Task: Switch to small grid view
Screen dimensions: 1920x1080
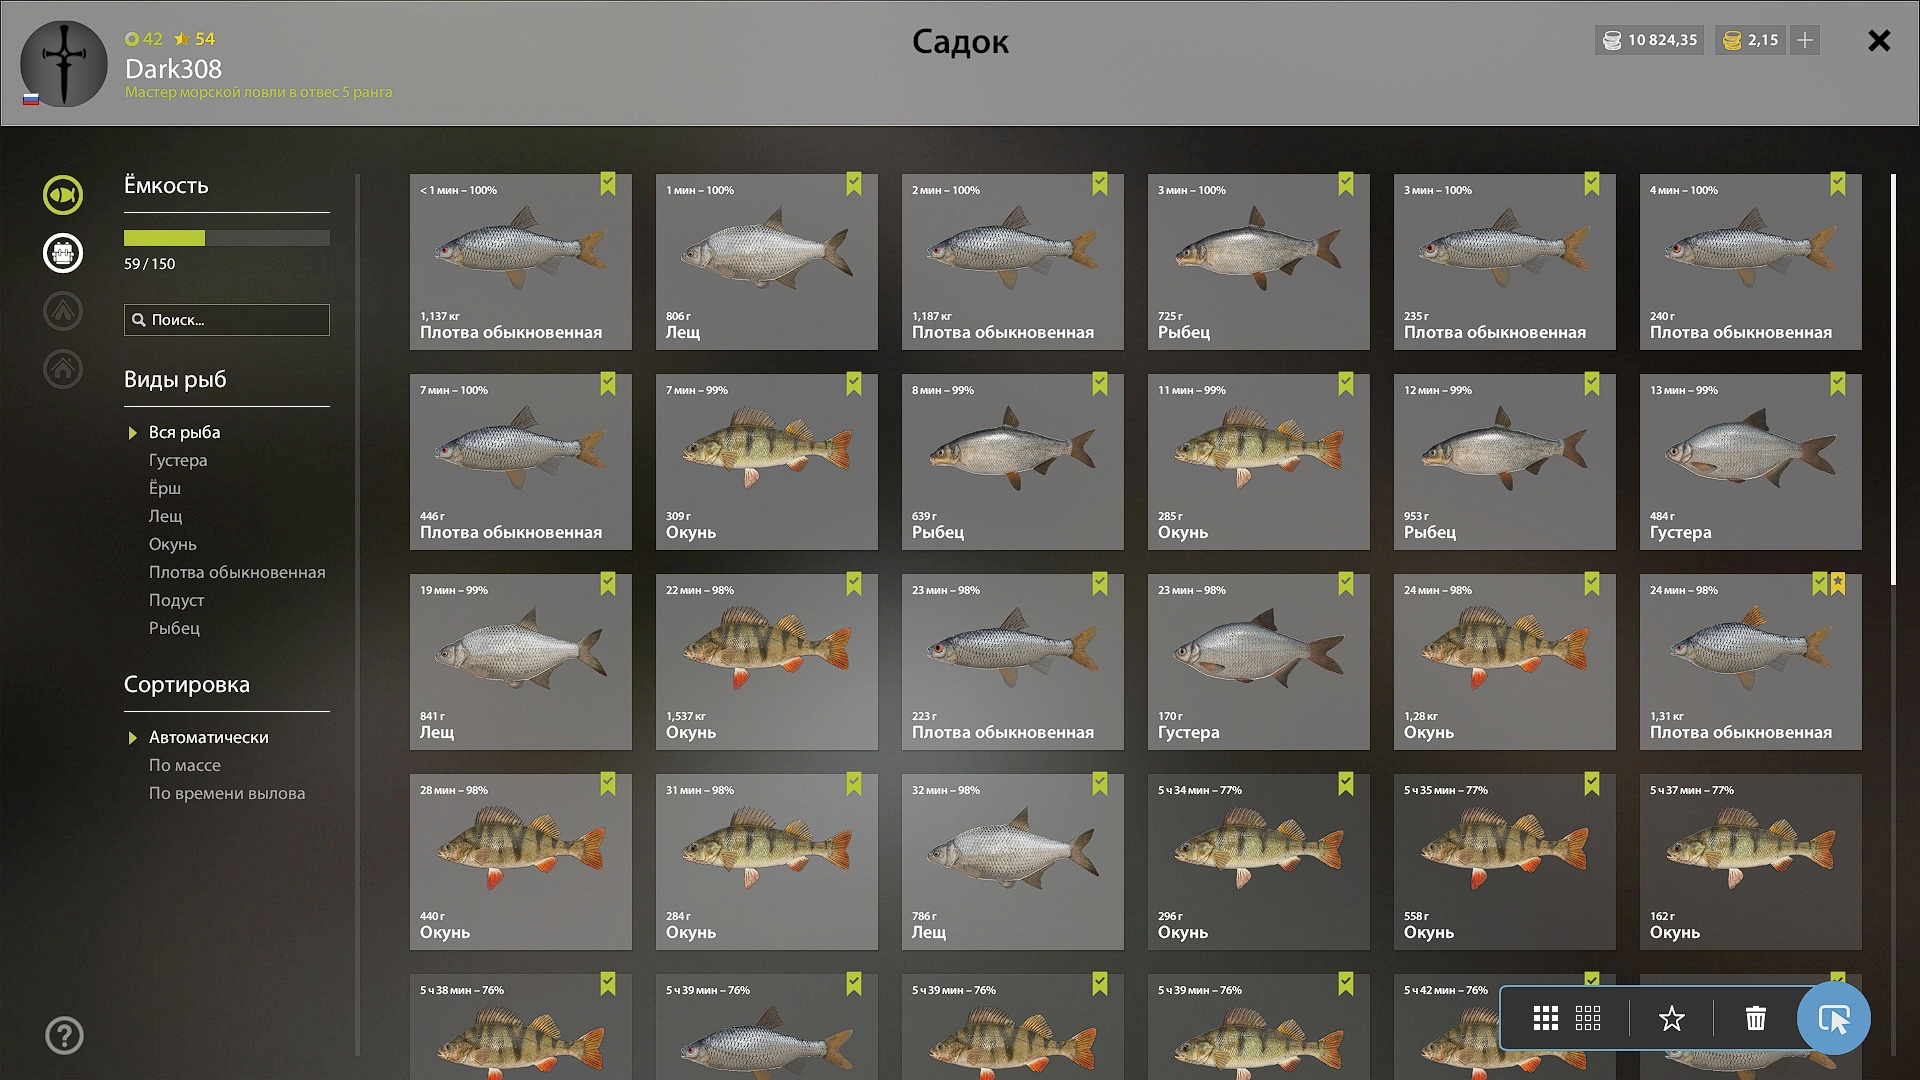Action: pos(1588,1018)
